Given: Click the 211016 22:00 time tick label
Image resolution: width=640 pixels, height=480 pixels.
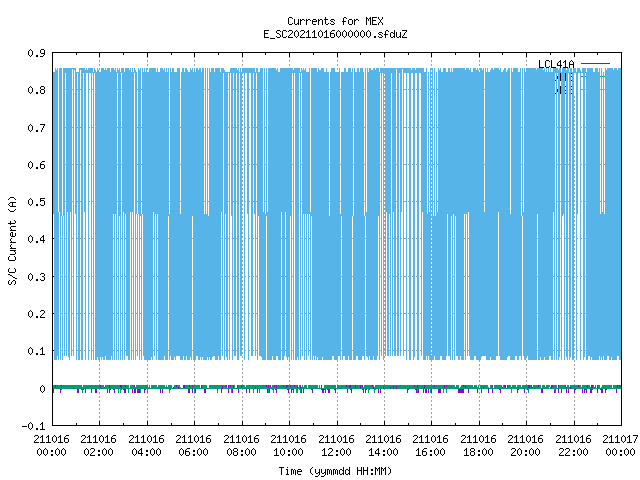Looking at the screenshot, I should click(x=573, y=445).
